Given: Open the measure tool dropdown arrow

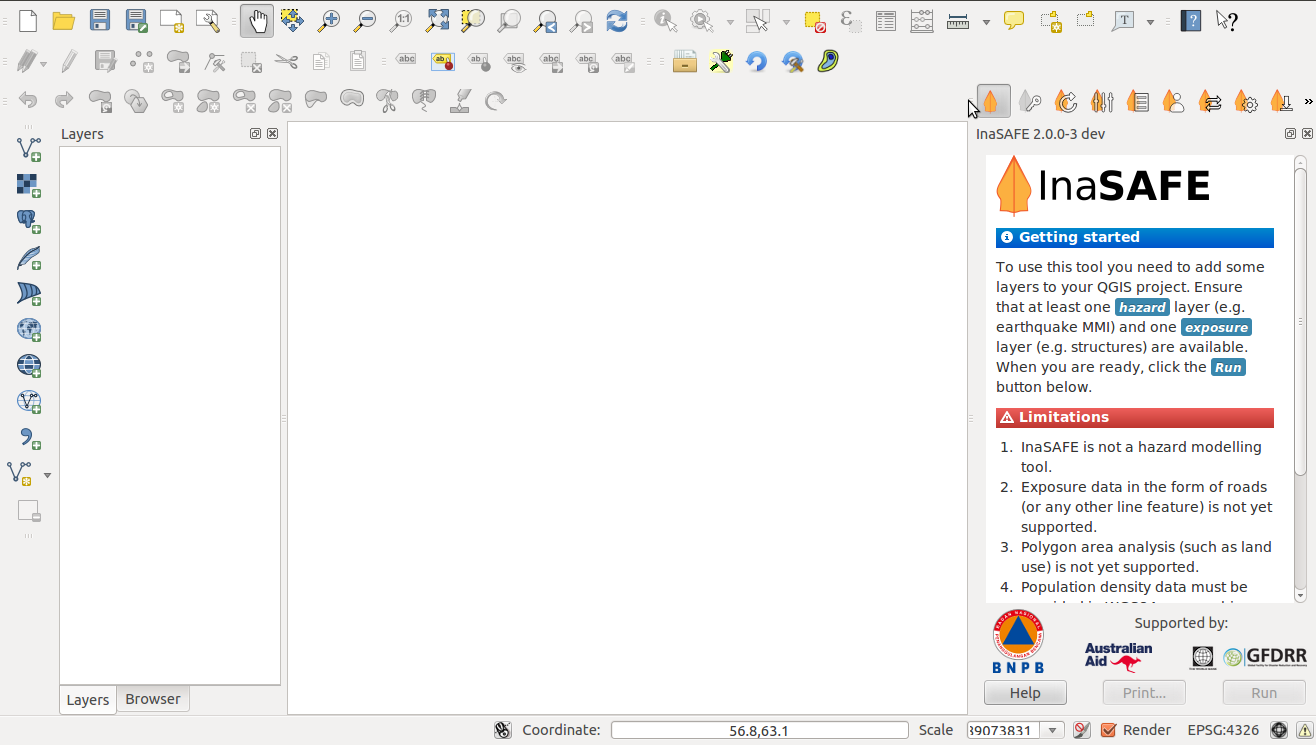Looking at the screenshot, I should coord(986,21).
